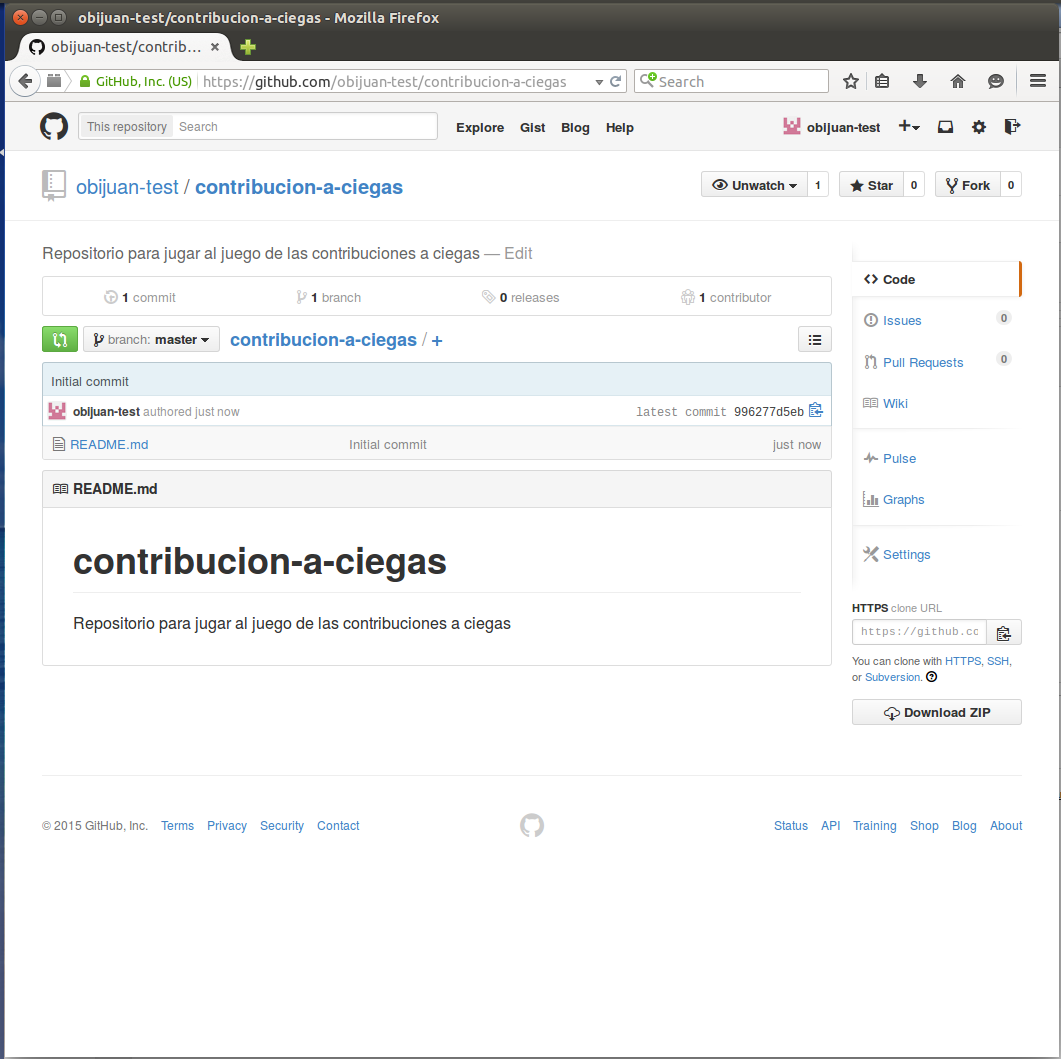
Task: Open the Issues tab in sidebar
Action: (902, 321)
